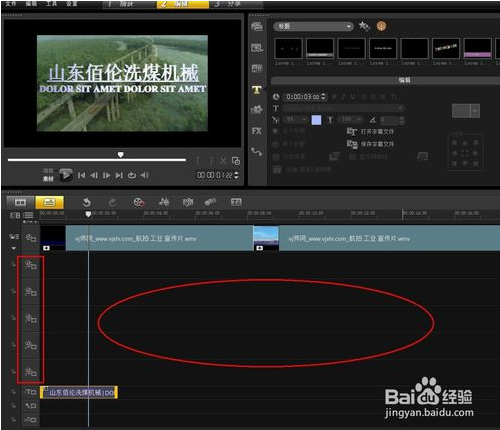This screenshot has width=500, height=430.
Task: Click the Undo arrow in timeline toolbar
Action: (86, 202)
